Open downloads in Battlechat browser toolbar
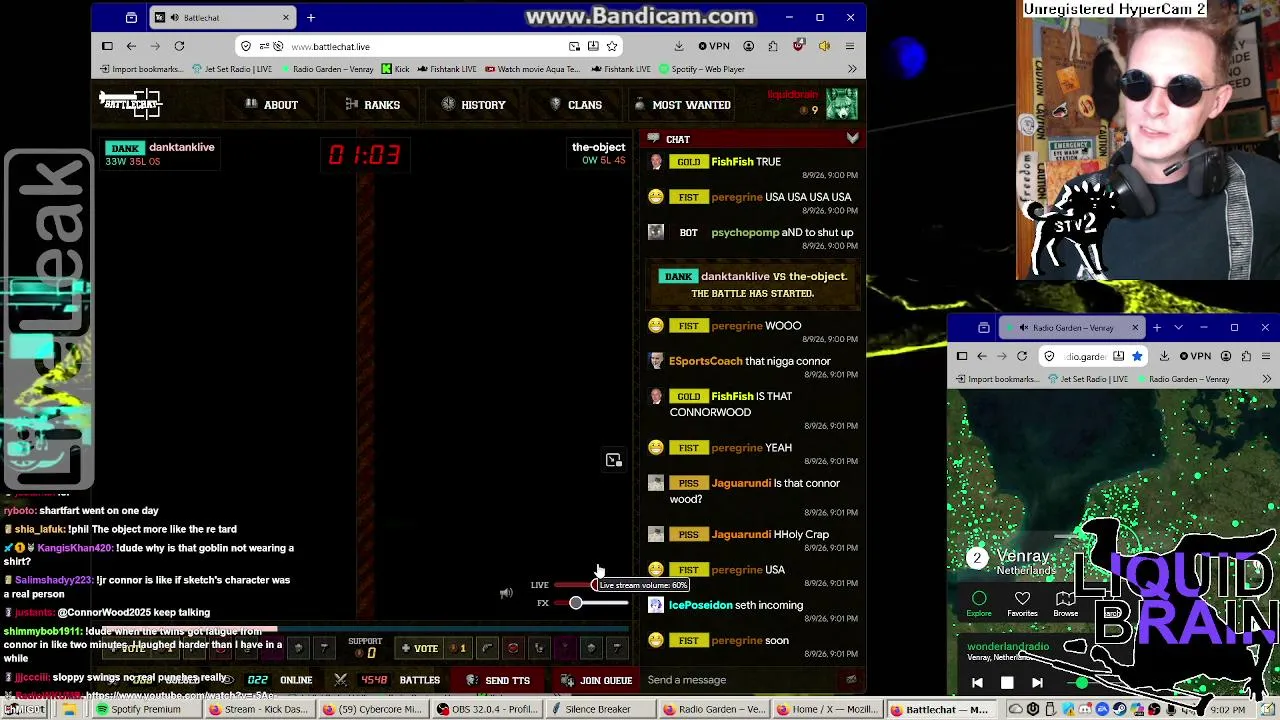The height and width of the screenshot is (720, 1280). (679, 46)
